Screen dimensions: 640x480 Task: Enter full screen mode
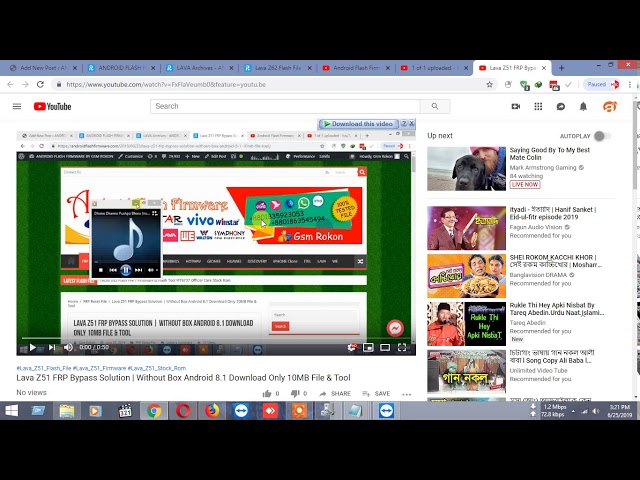click(402, 347)
